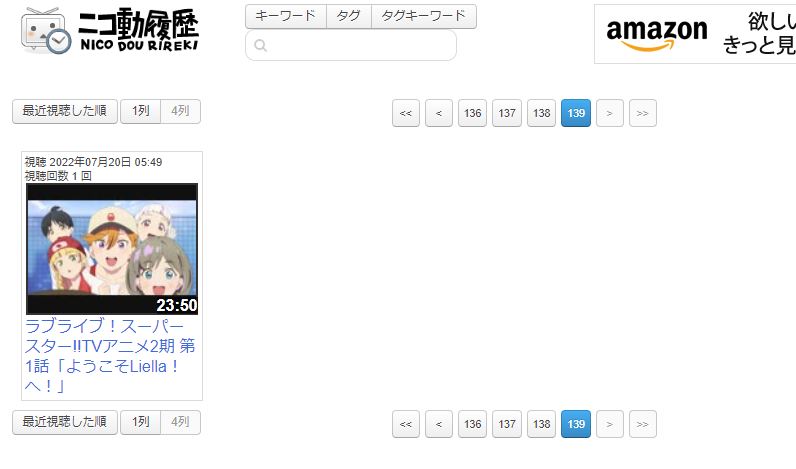Select the キーワード search tab
The width and height of the screenshot is (796, 469).
[286, 16]
